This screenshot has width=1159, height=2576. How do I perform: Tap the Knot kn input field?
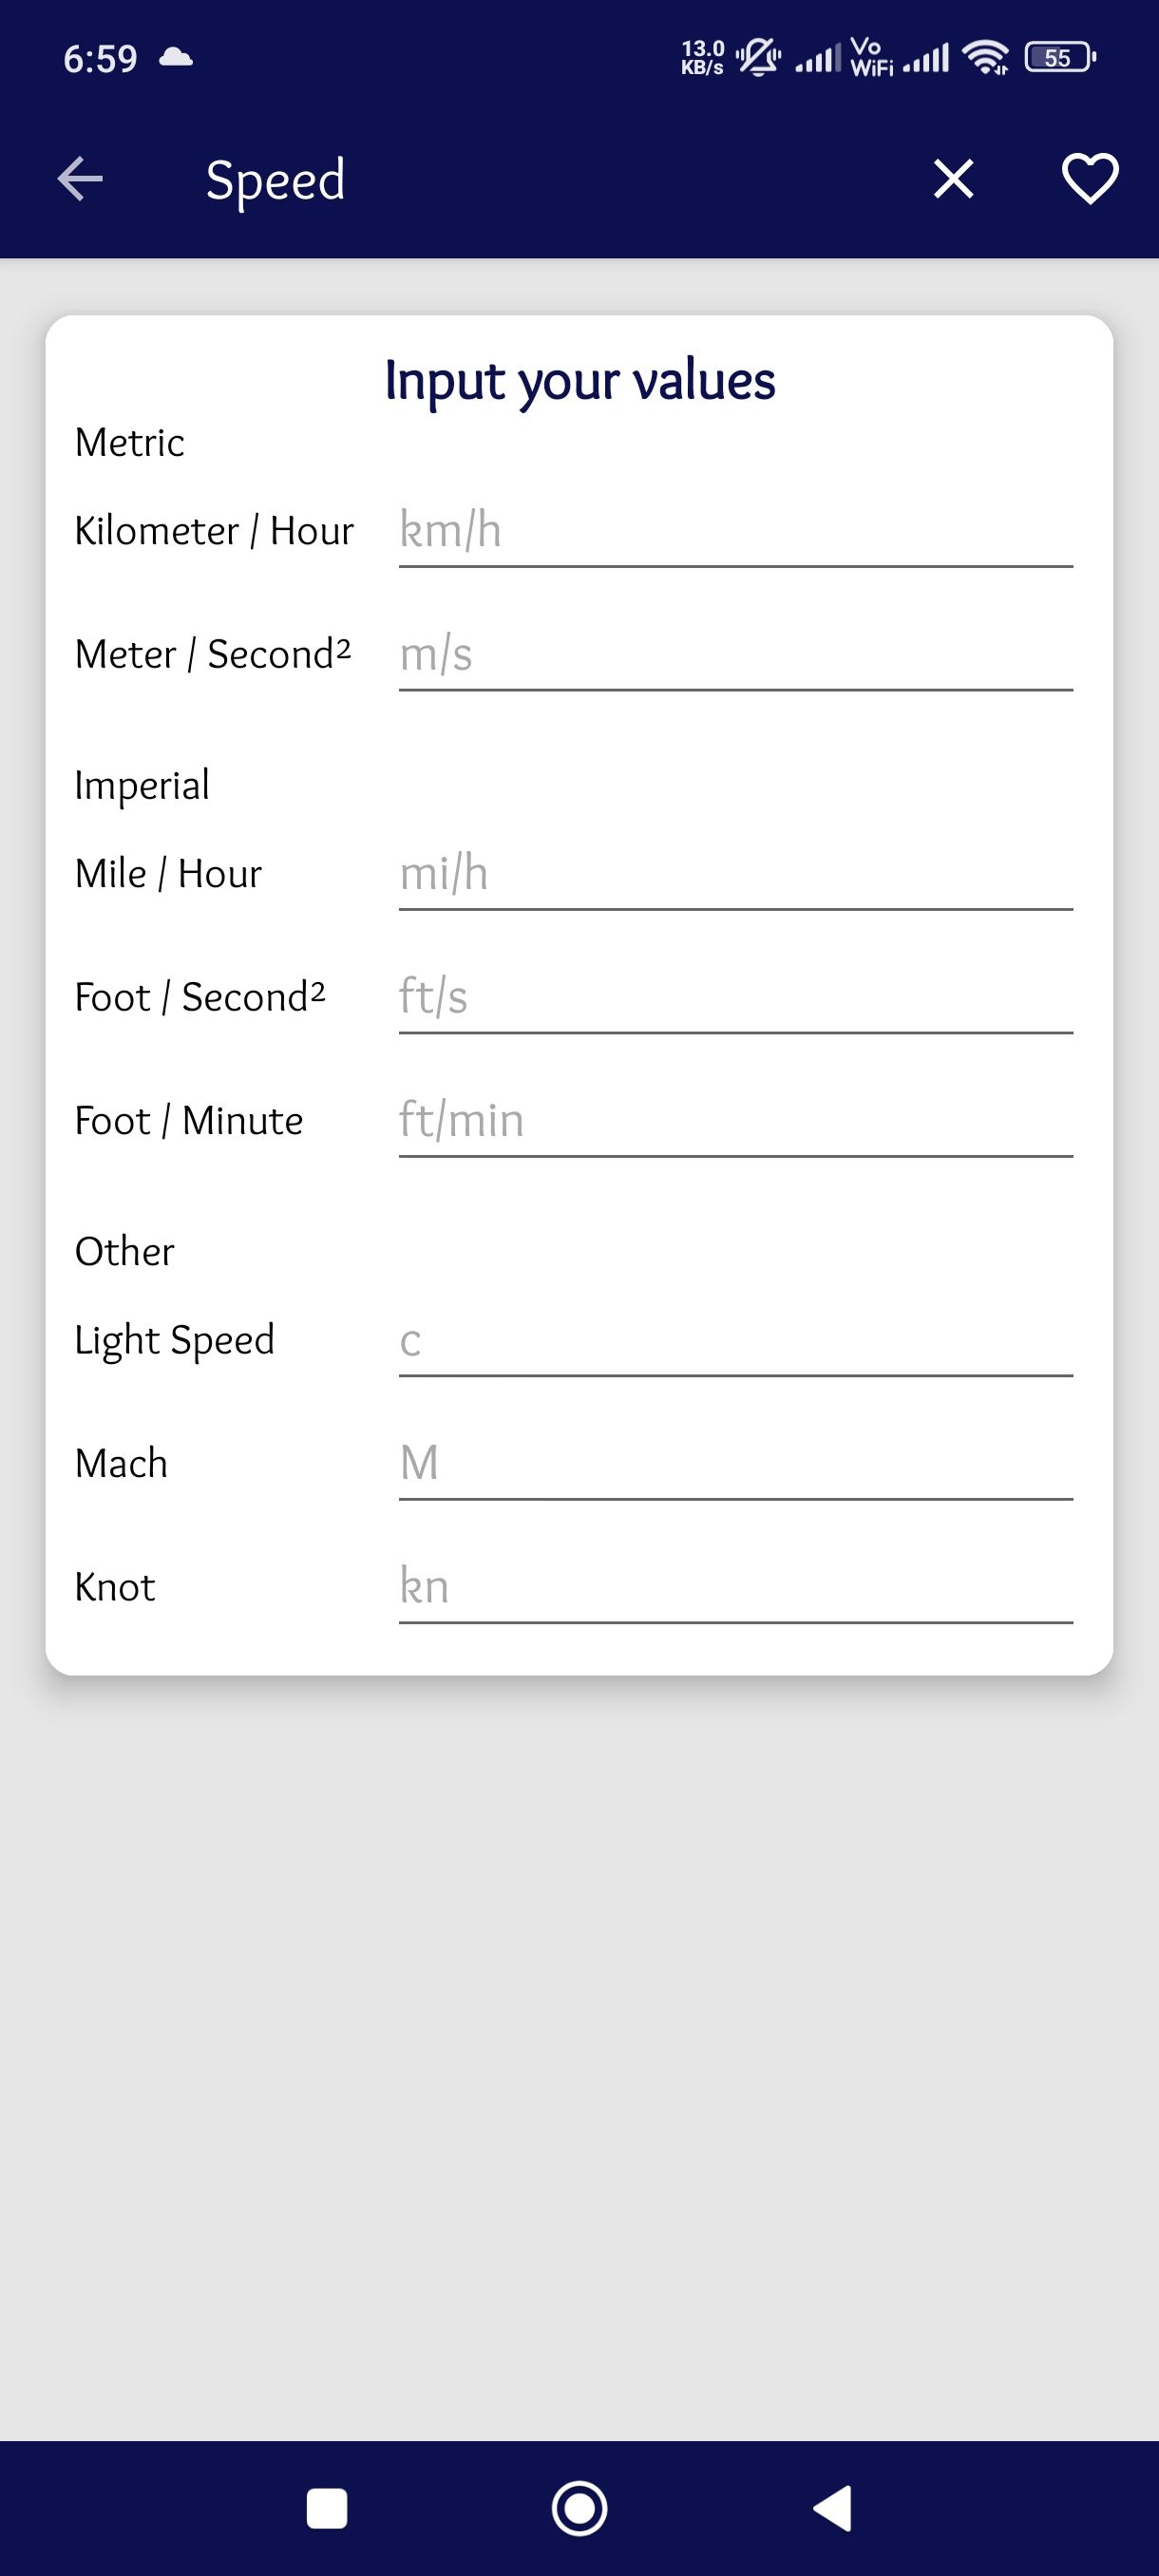point(735,1587)
